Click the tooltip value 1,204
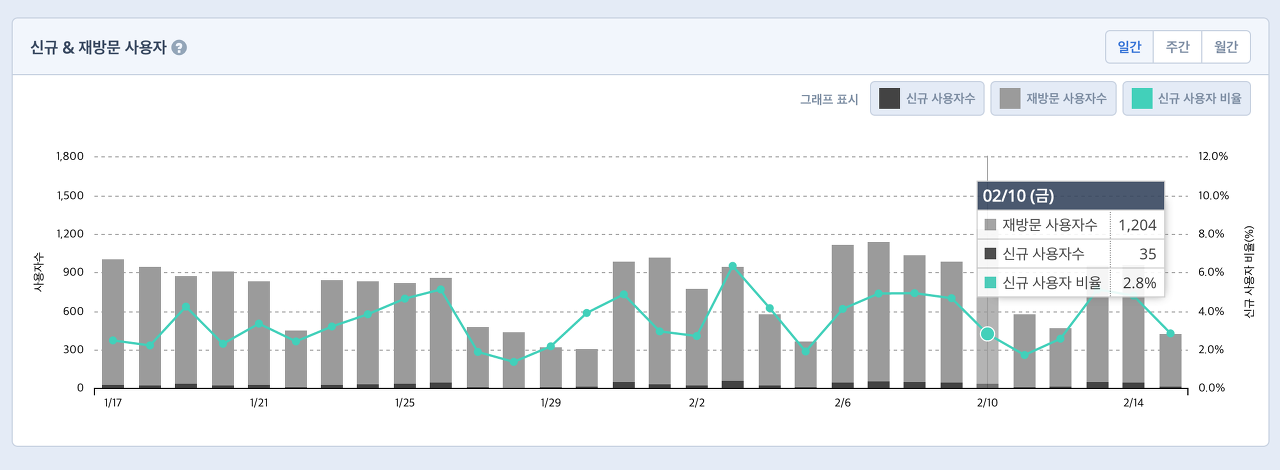Screen dimensions: 1280x470 (1137, 225)
